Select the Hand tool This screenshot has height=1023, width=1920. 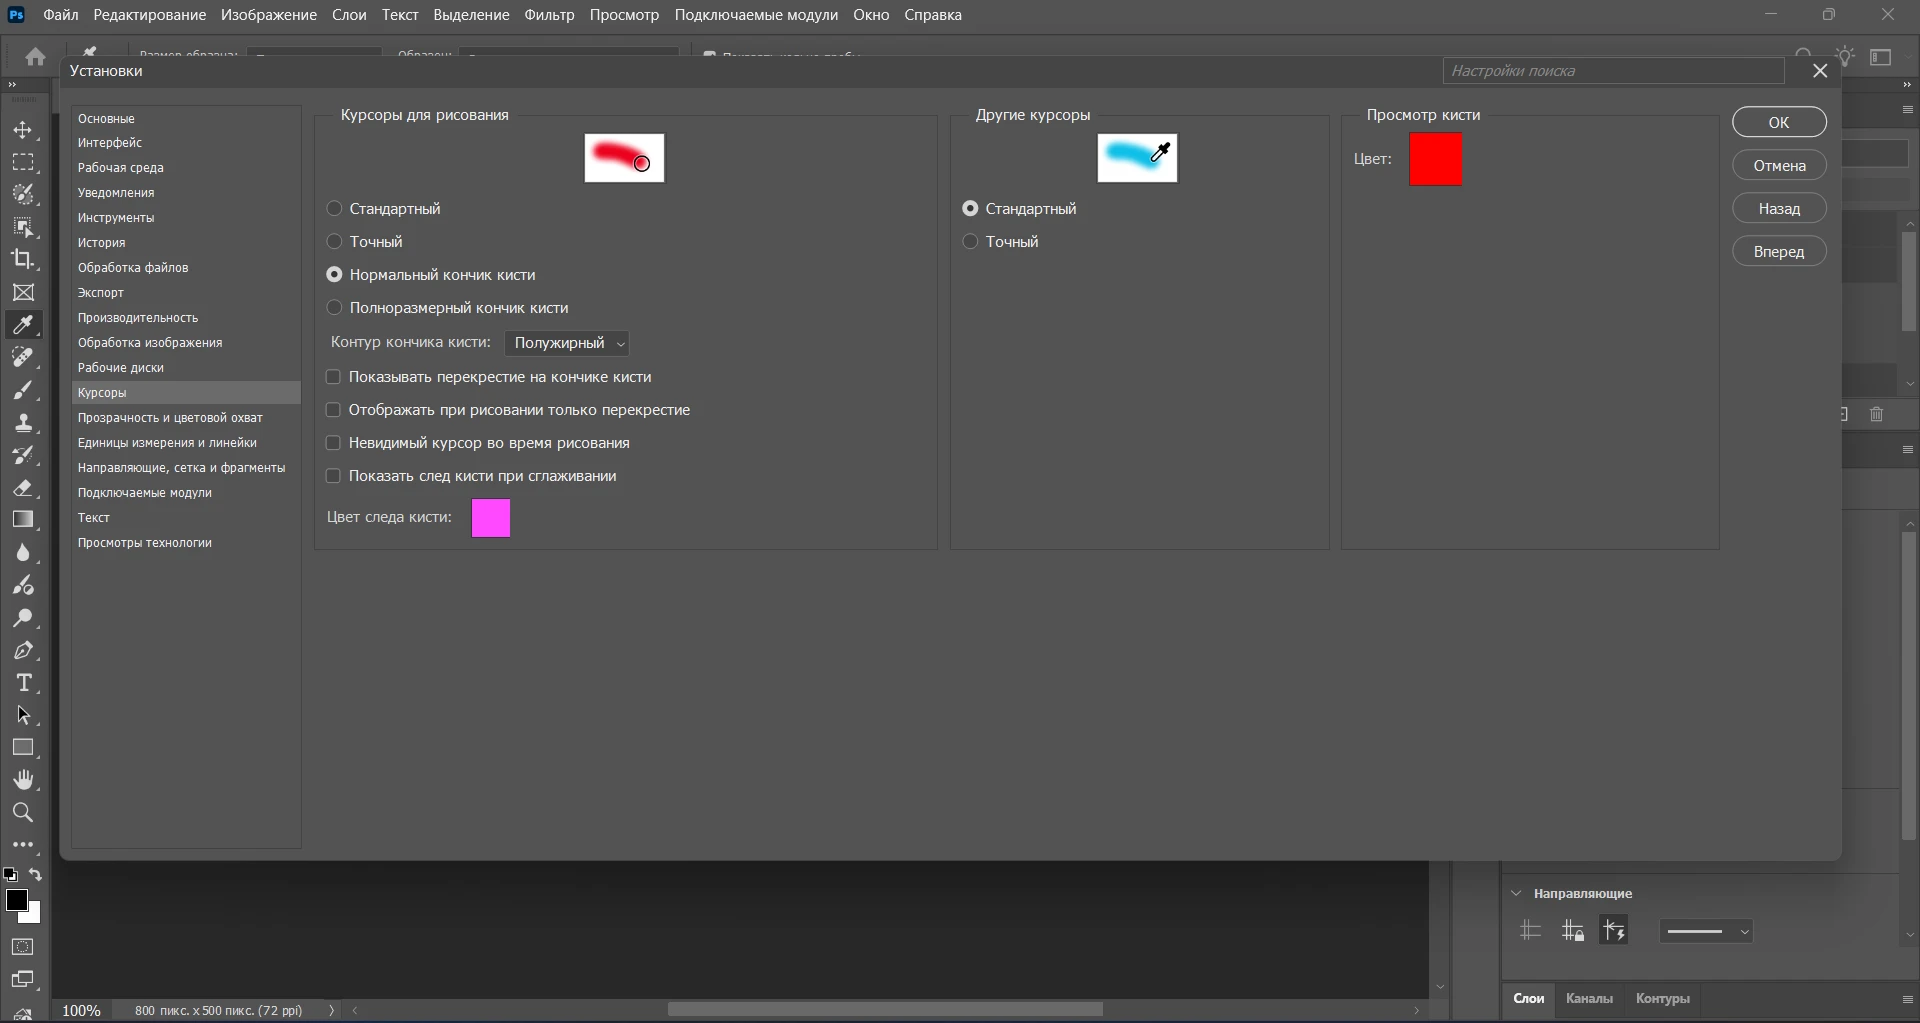(23, 780)
